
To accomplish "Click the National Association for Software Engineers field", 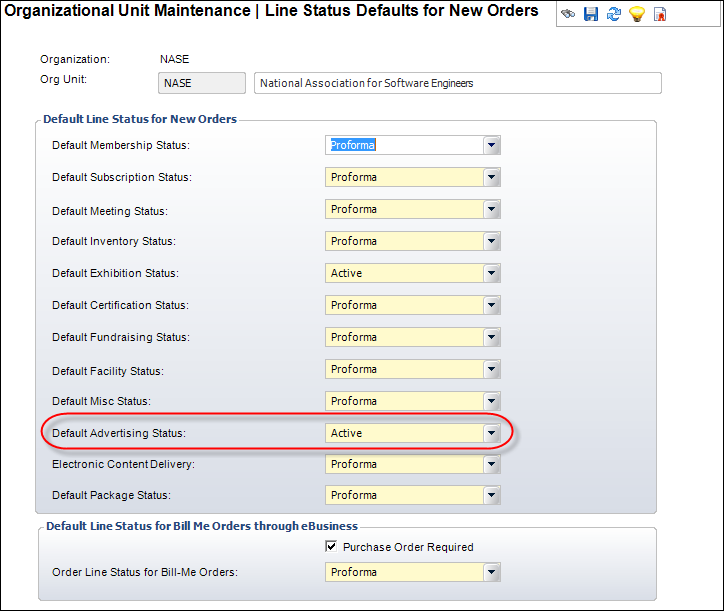I will [458, 83].
